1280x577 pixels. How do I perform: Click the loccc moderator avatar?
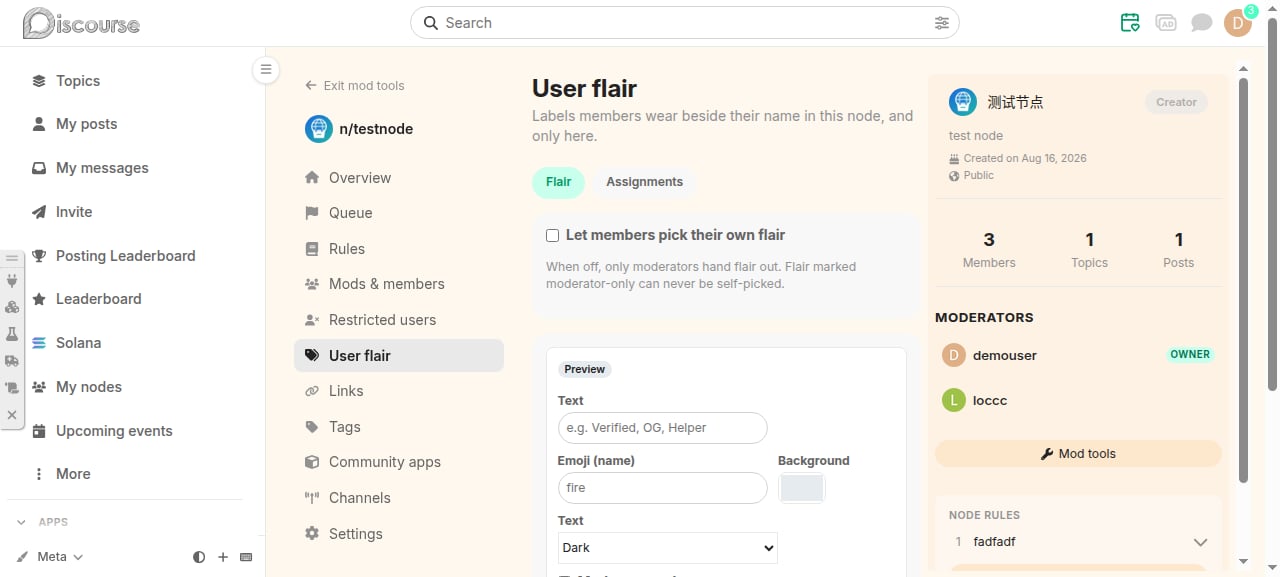pos(954,400)
